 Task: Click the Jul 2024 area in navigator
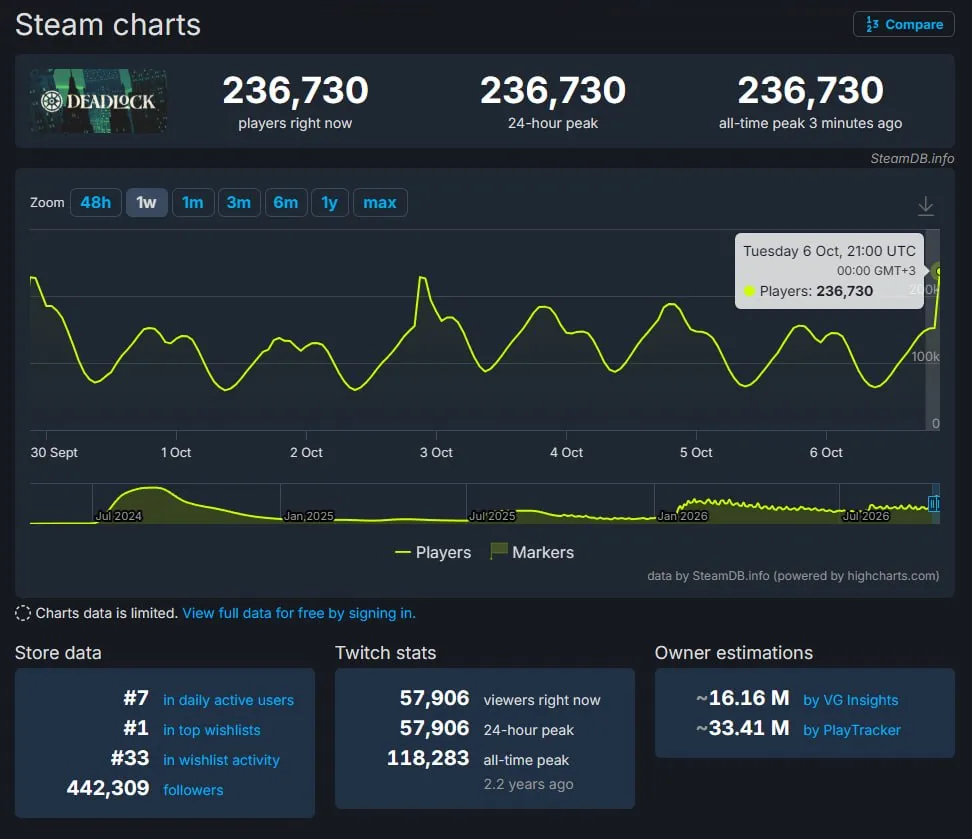pos(119,516)
